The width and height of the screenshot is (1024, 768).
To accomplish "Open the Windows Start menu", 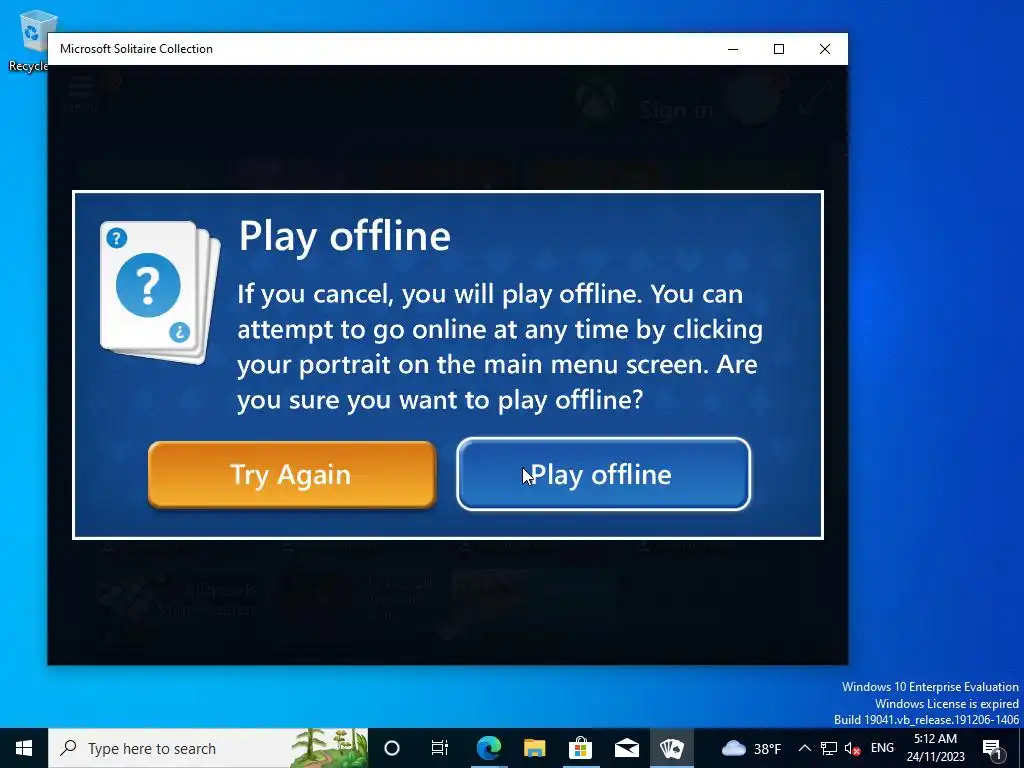I will click(24, 748).
